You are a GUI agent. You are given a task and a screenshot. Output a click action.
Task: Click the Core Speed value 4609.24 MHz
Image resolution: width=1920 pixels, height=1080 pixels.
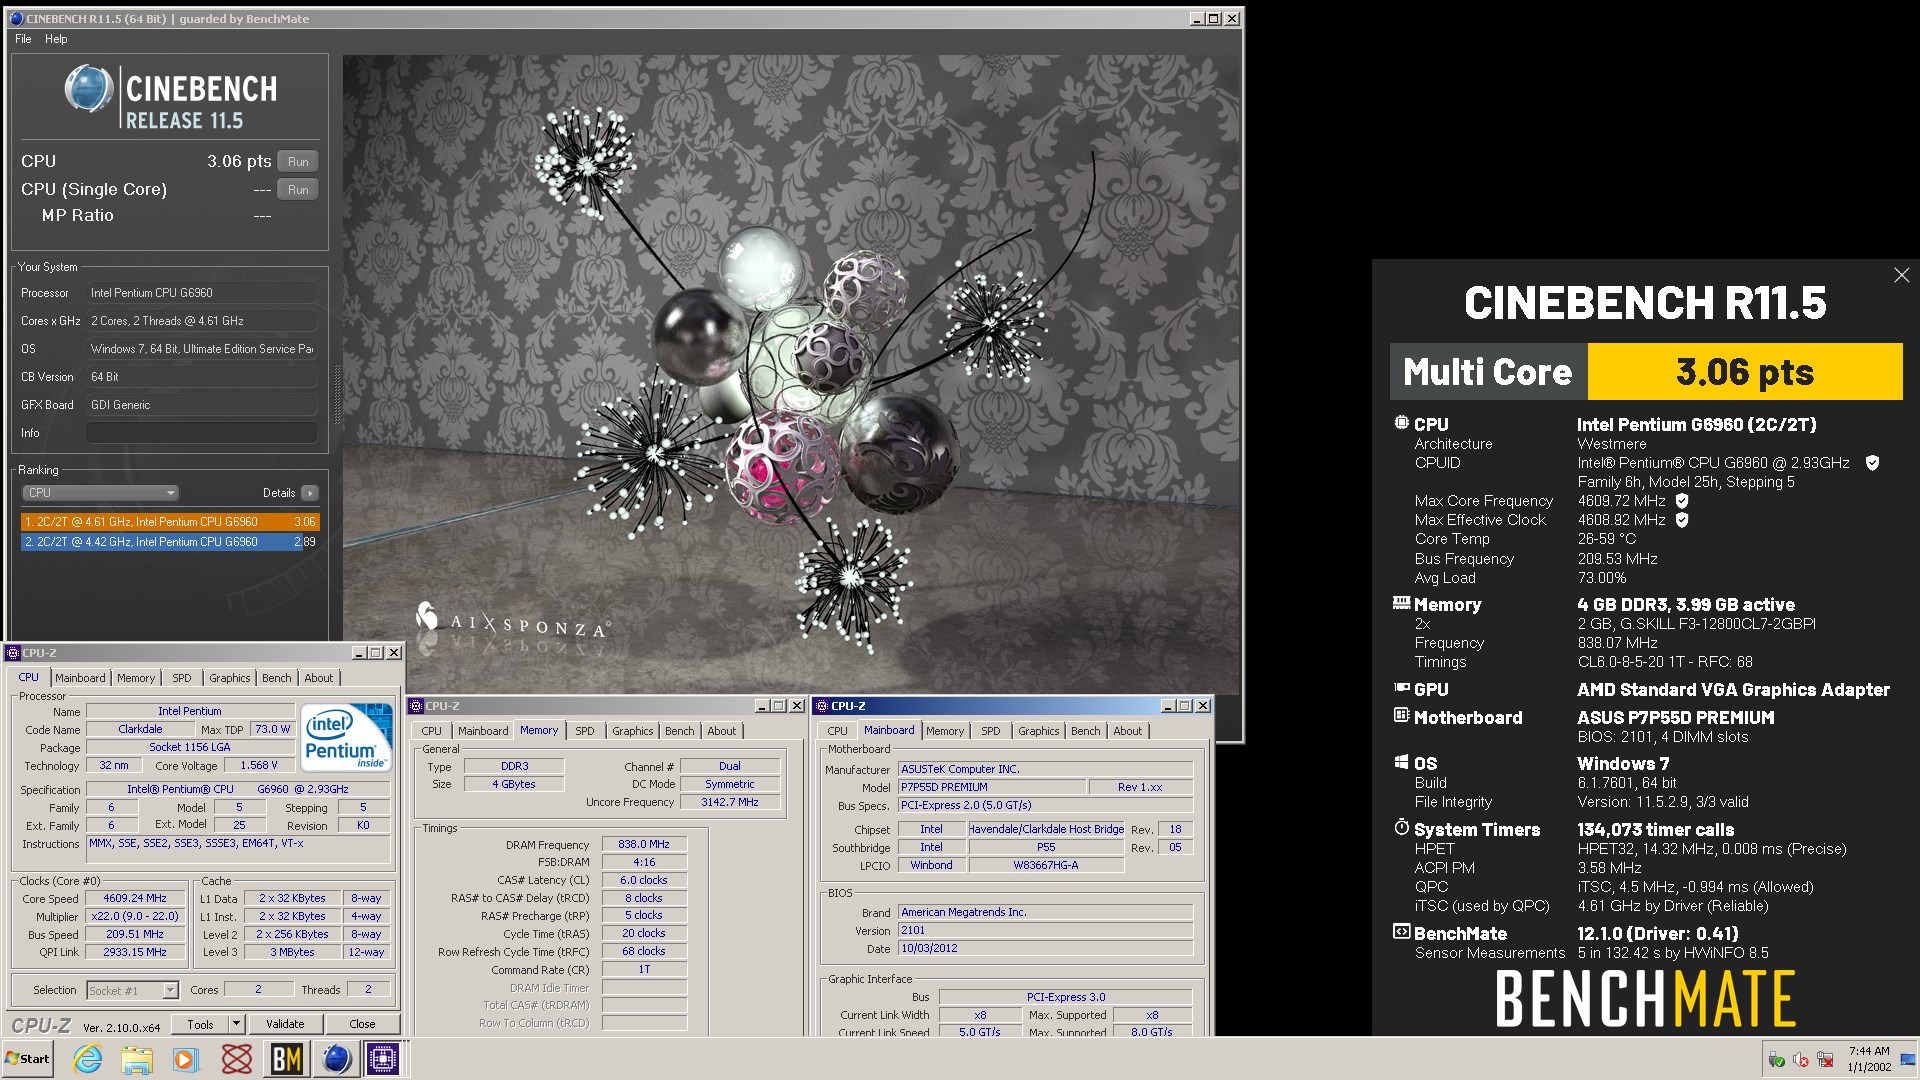coord(135,898)
